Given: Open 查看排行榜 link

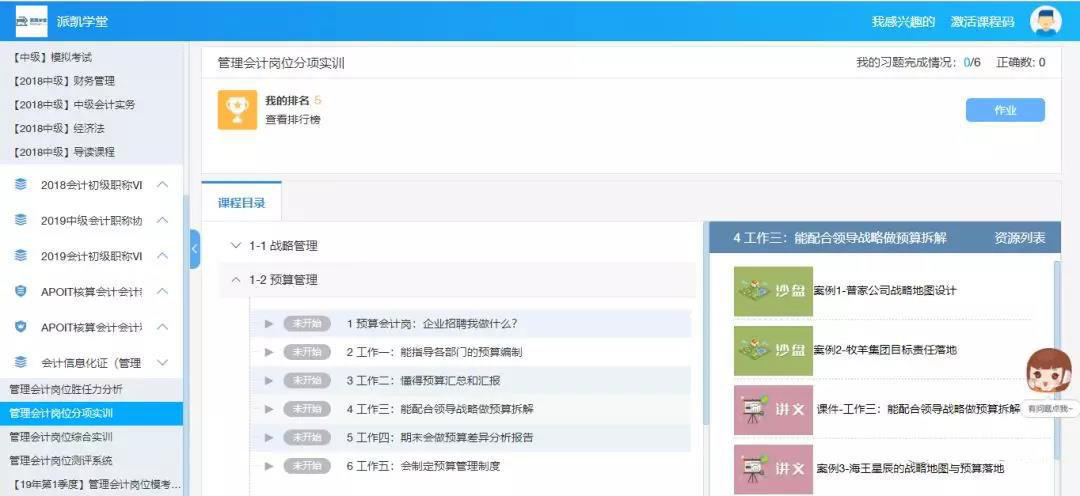Looking at the screenshot, I should click(x=293, y=119).
